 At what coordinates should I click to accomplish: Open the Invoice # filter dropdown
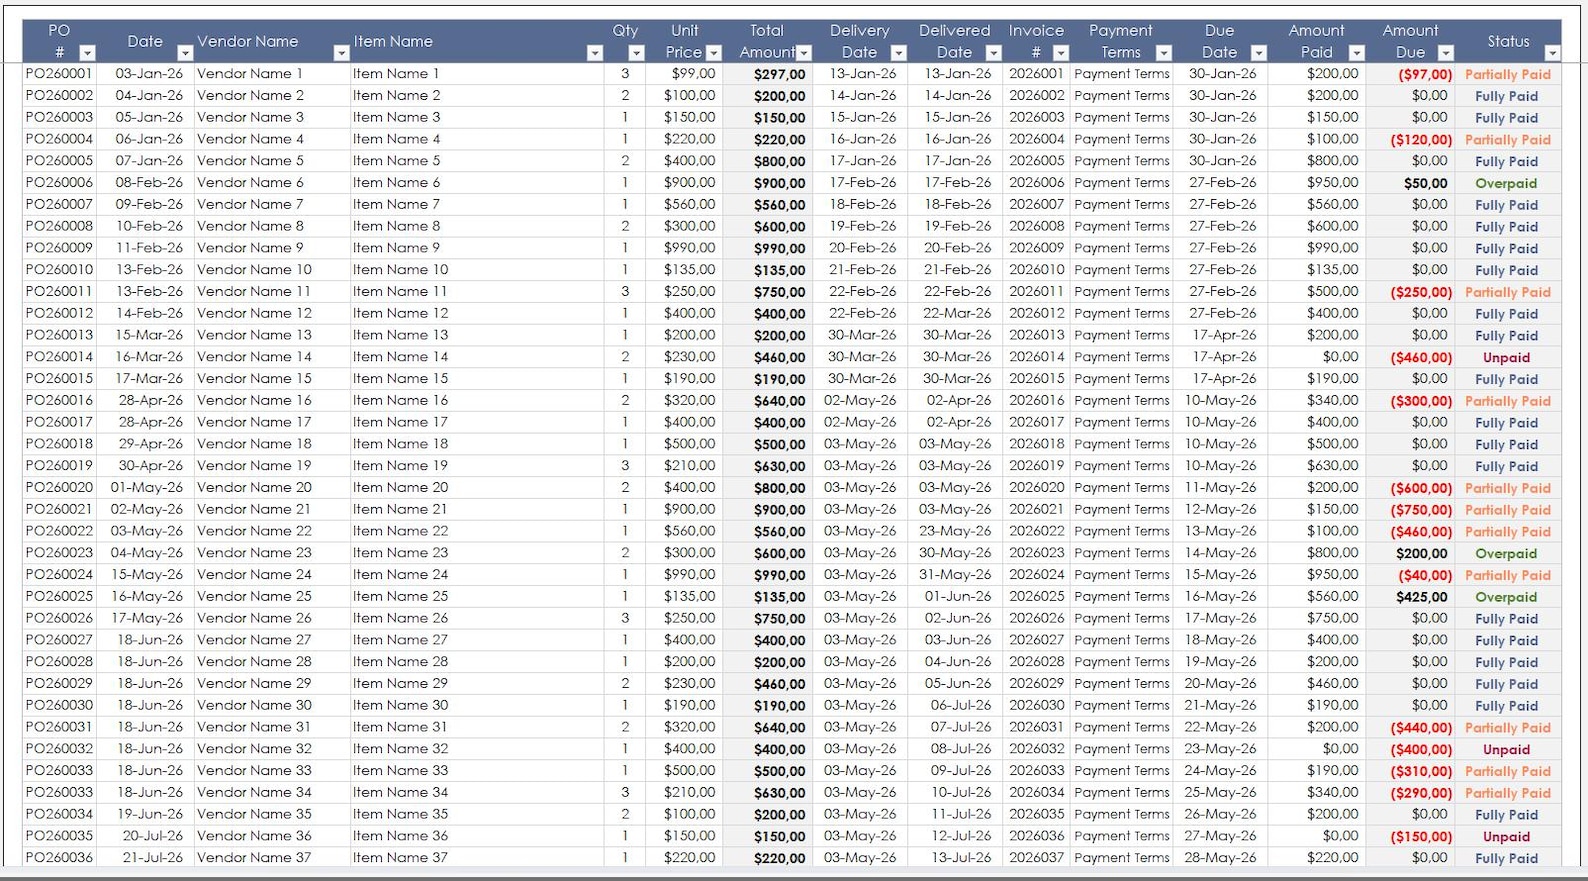tap(1061, 52)
